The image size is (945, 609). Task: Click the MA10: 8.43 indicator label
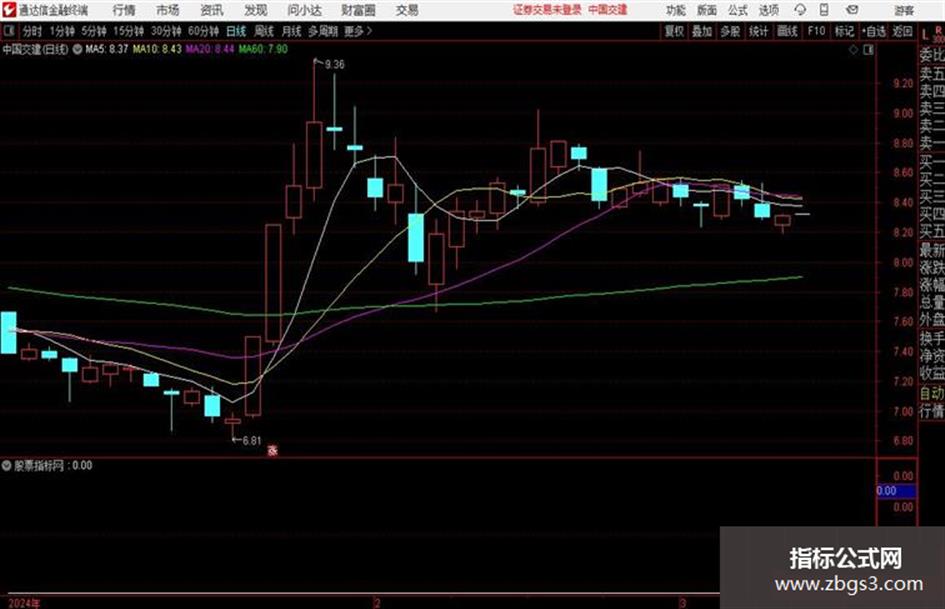point(157,49)
